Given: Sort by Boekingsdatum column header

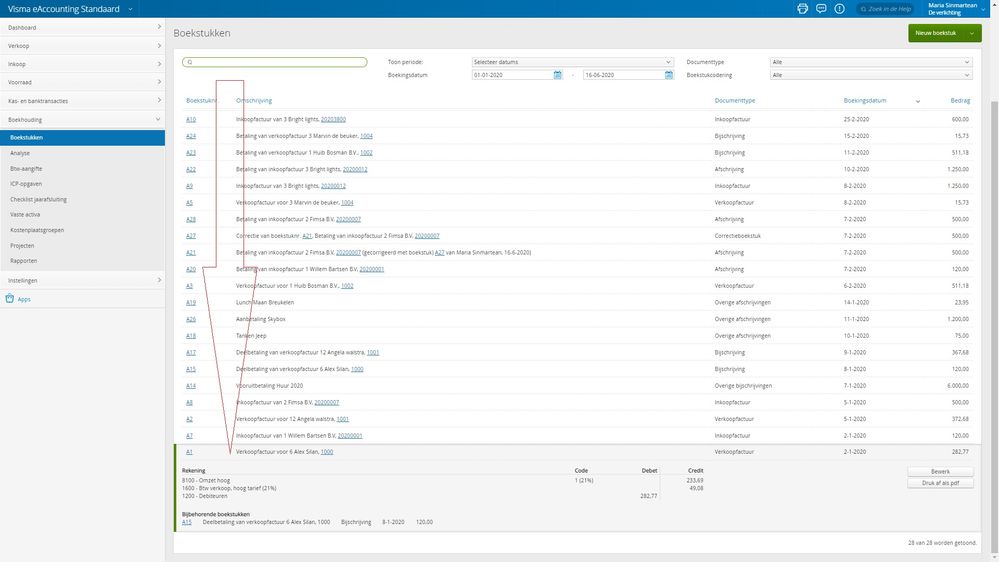Looking at the screenshot, I should [865, 101].
